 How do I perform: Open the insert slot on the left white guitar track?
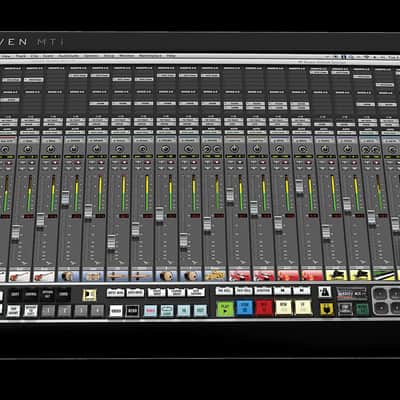point(34,80)
